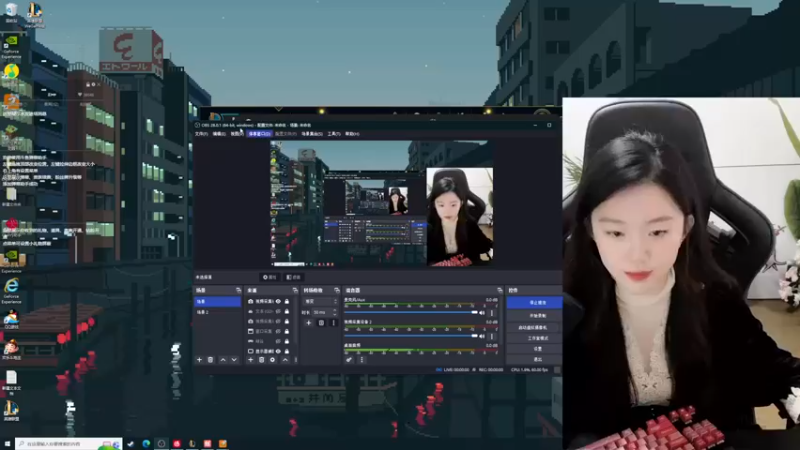Viewport: 800px width, 450px height.
Task: Open the 场景集合(S) menu
Action: click(x=312, y=134)
